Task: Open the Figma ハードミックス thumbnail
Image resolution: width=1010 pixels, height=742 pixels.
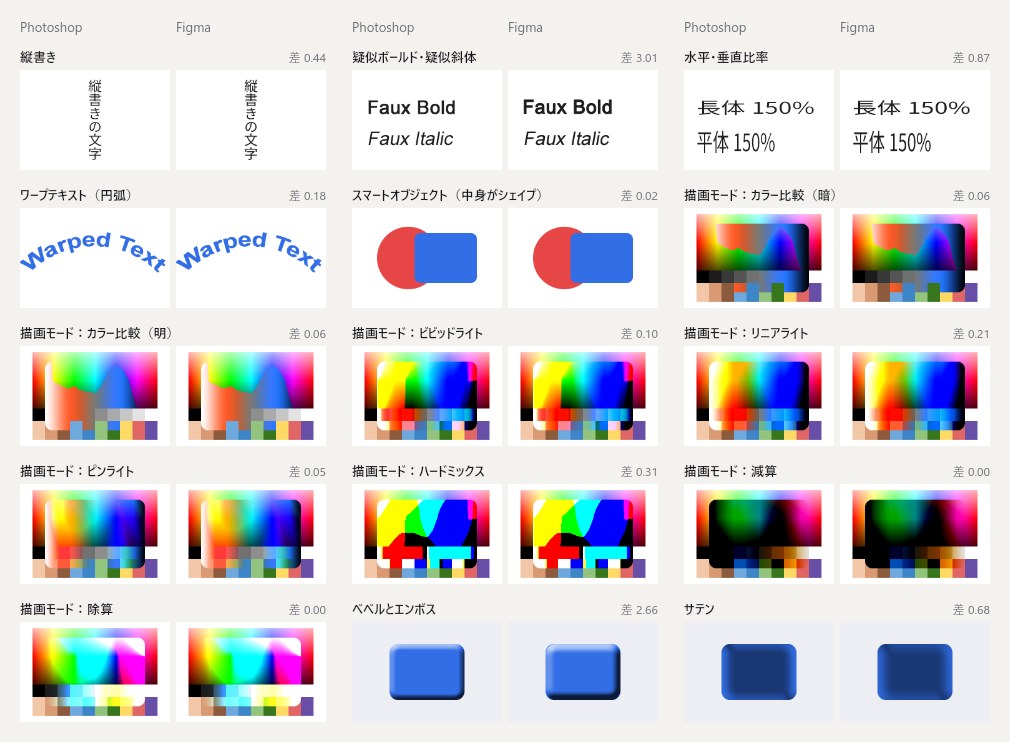Action: click(x=583, y=534)
